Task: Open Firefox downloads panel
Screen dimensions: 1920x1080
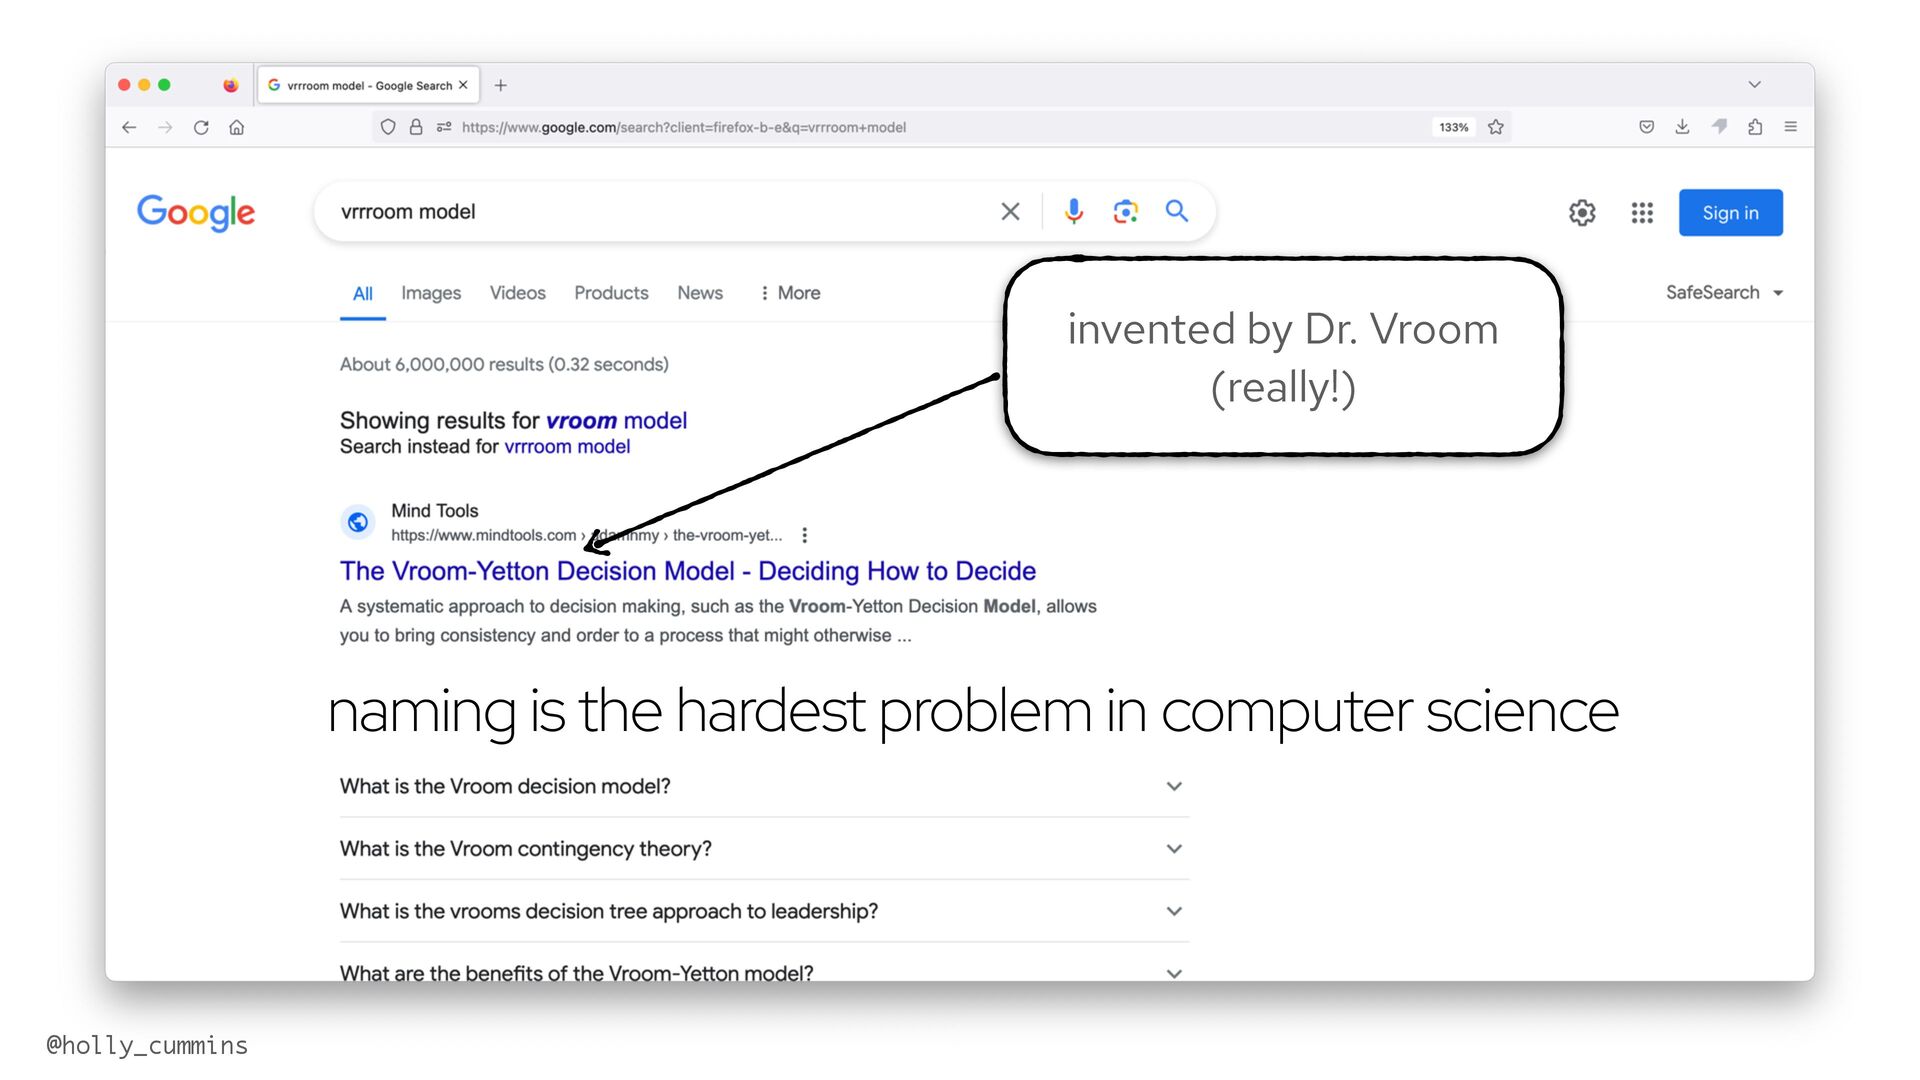Action: click(x=1682, y=127)
